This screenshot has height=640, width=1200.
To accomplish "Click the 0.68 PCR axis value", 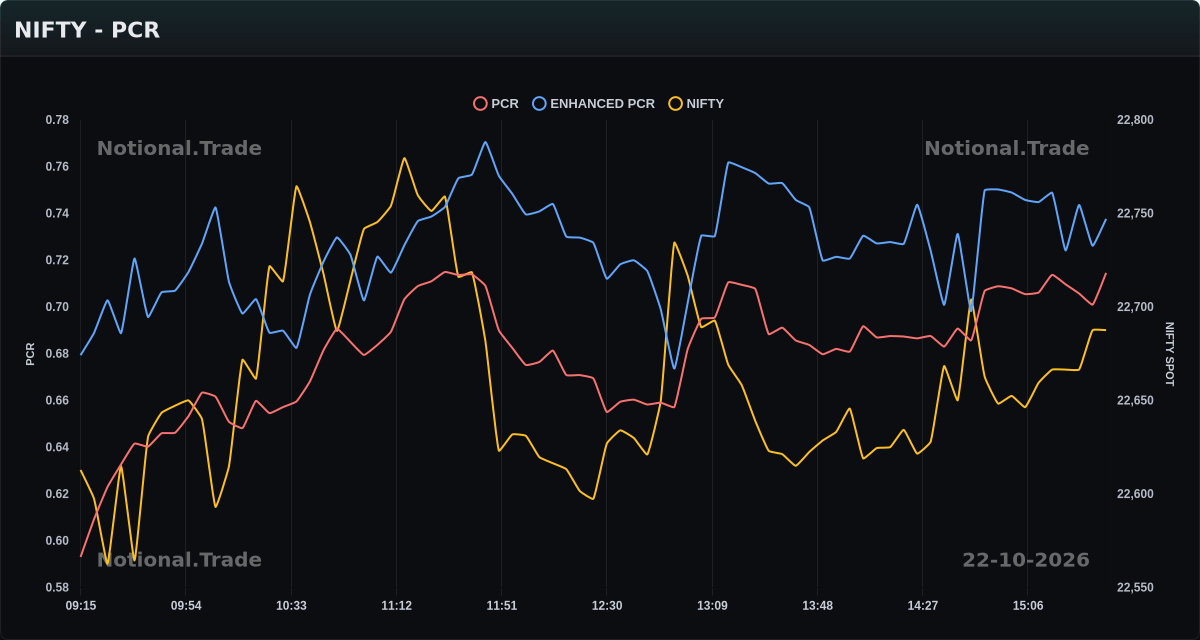I will click(x=57, y=354).
